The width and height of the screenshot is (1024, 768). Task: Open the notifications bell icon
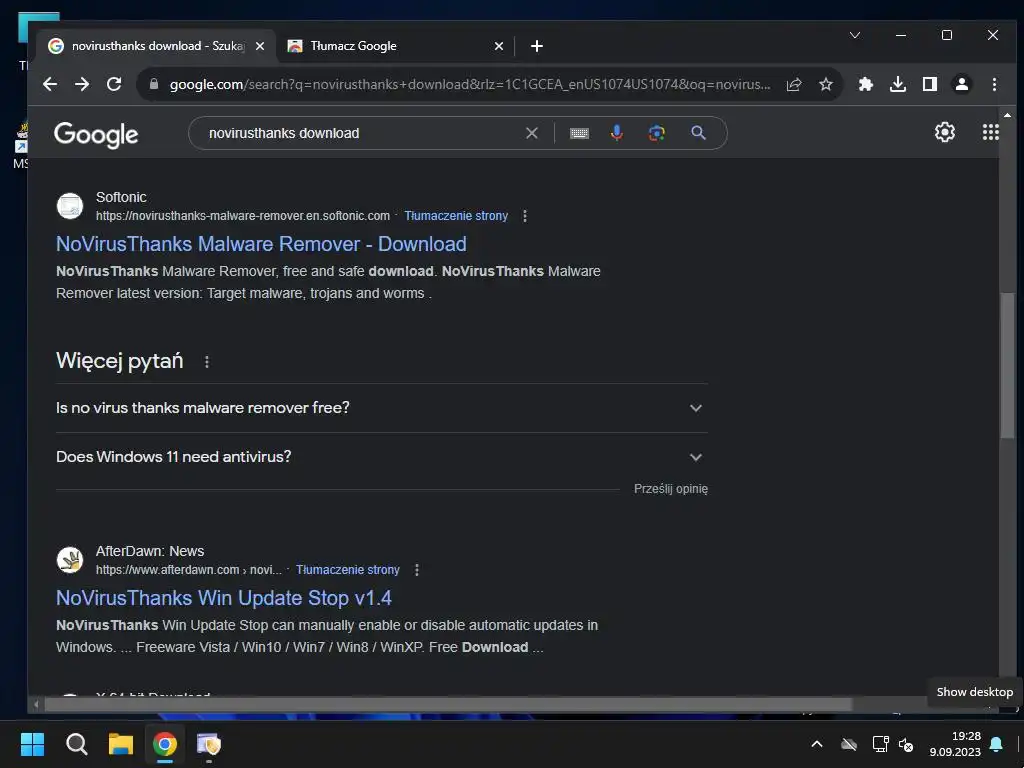pos(996,744)
